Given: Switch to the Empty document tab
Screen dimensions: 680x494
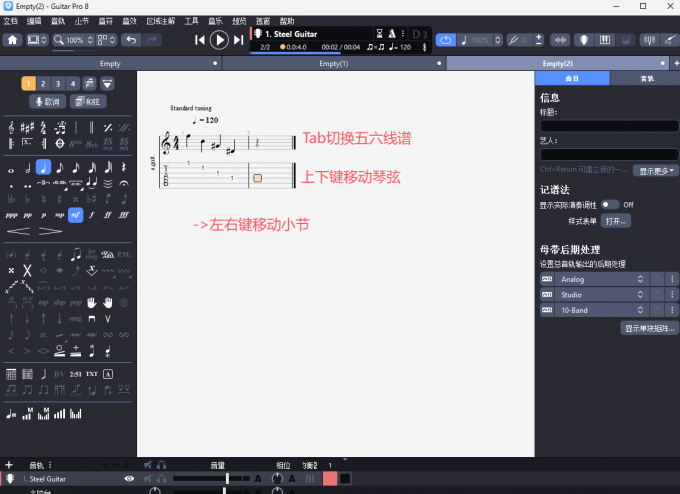Looking at the screenshot, I should tap(110, 63).
